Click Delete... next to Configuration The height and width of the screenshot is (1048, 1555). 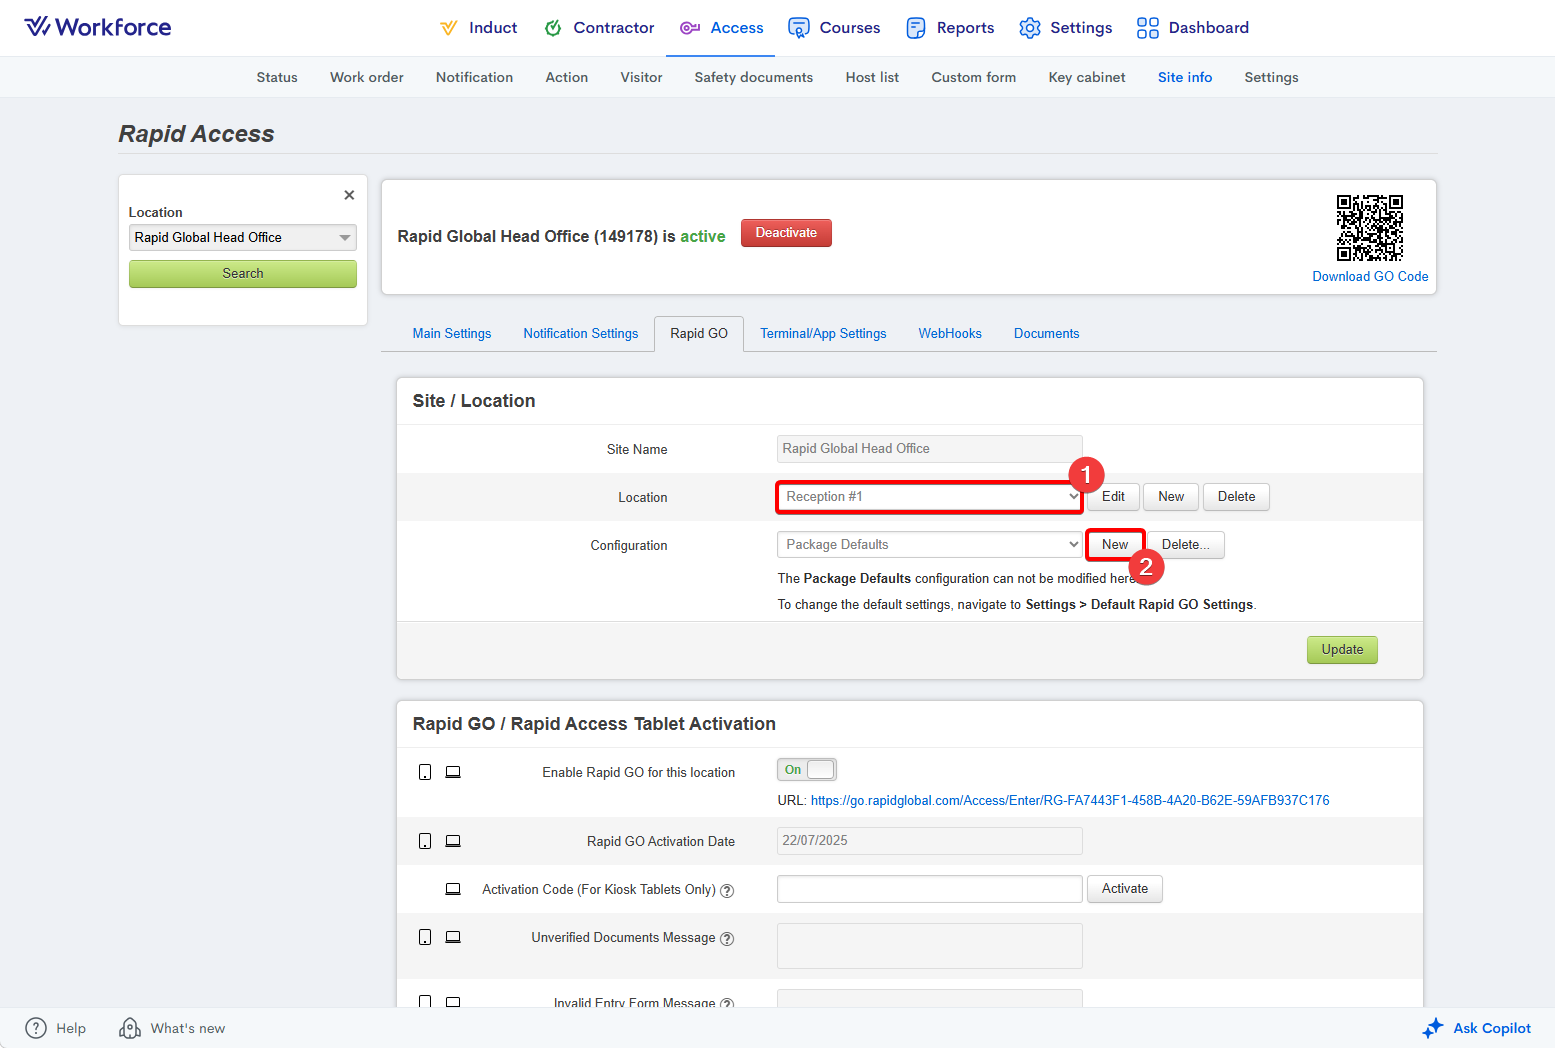click(1186, 545)
